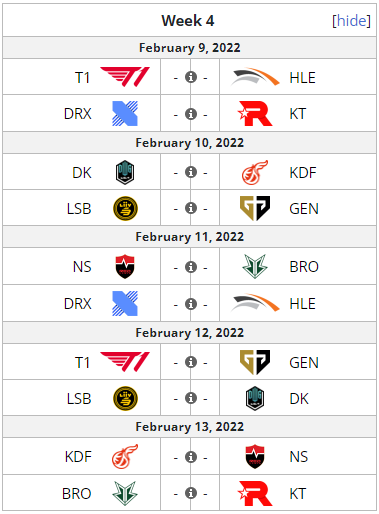Open info for T1 vs GEN match

pyautogui.click(x=191, y=362)
